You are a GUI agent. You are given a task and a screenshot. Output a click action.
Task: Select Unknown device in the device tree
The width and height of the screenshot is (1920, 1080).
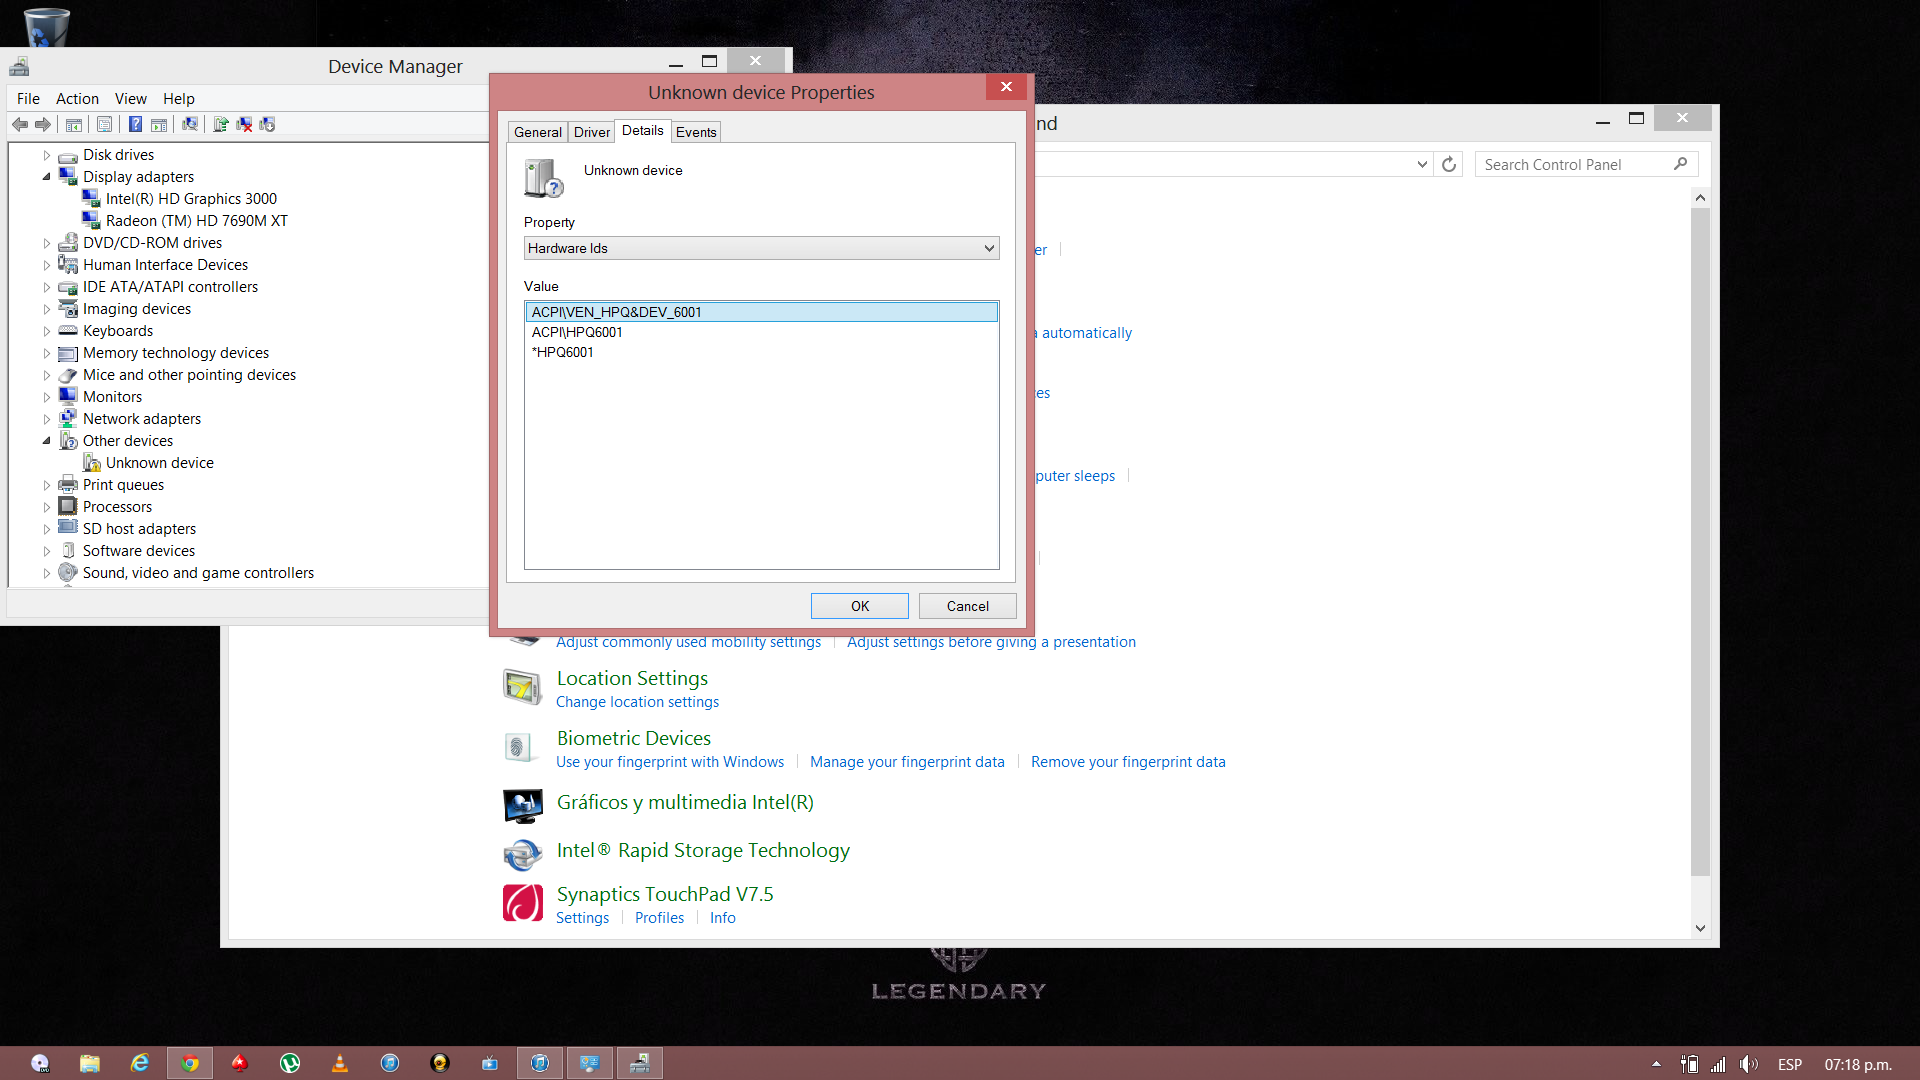(159, 463)
